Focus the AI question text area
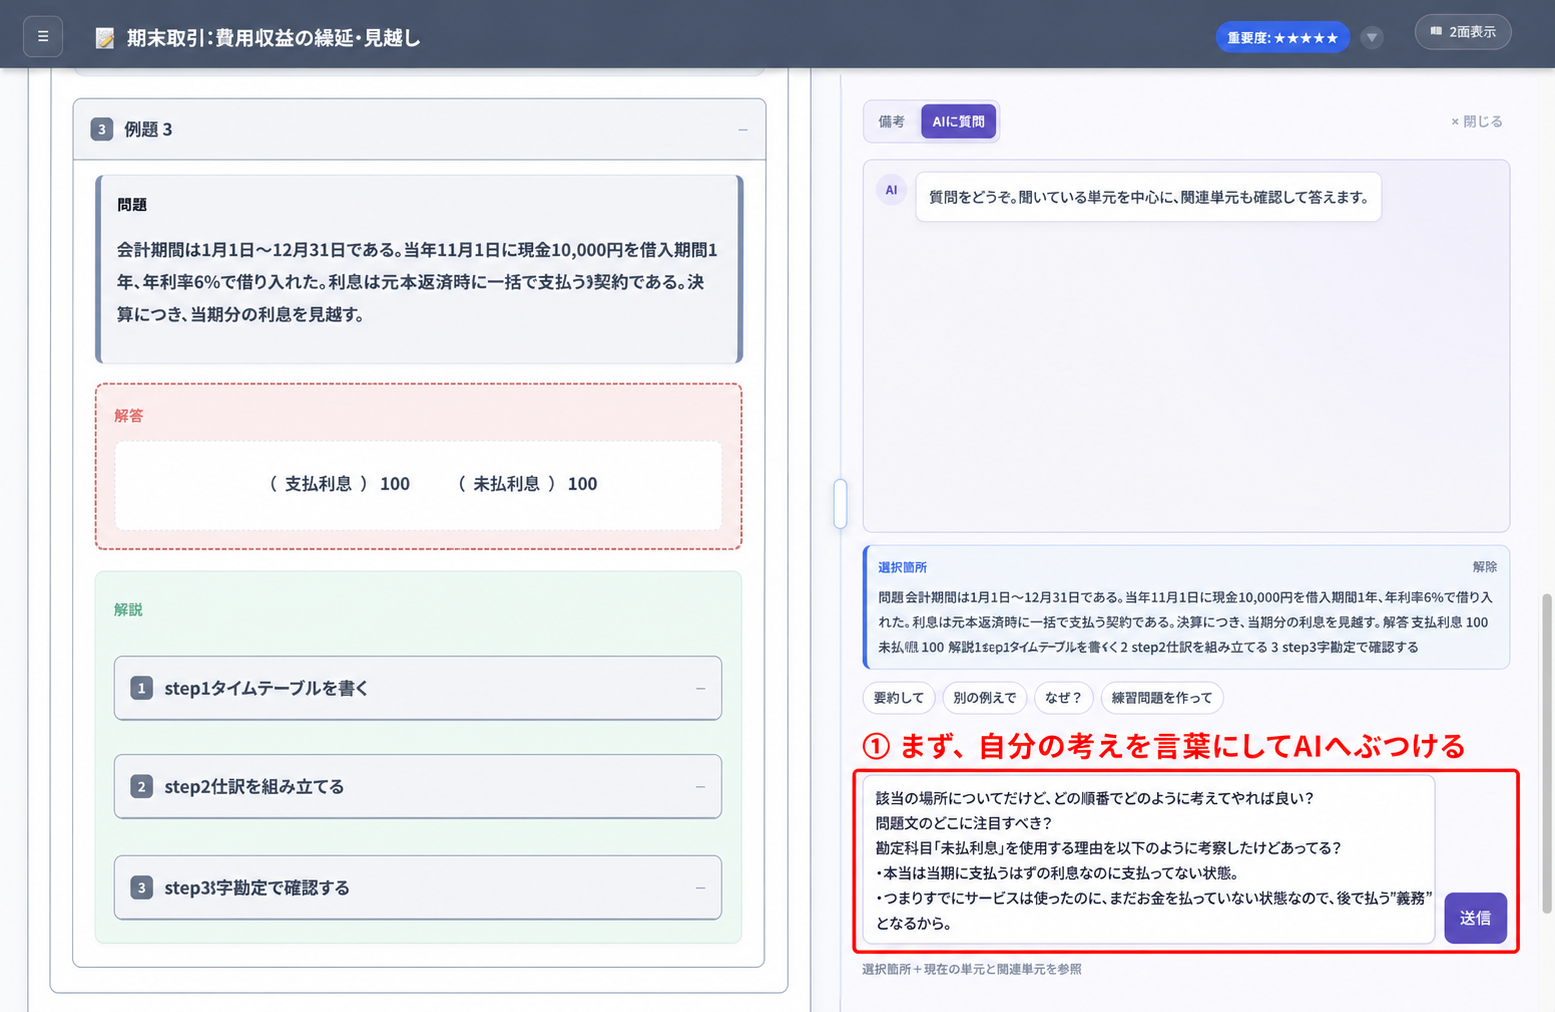Image resolution: width=1555 pixels, height=1012 pixels. pos(1149,860)
